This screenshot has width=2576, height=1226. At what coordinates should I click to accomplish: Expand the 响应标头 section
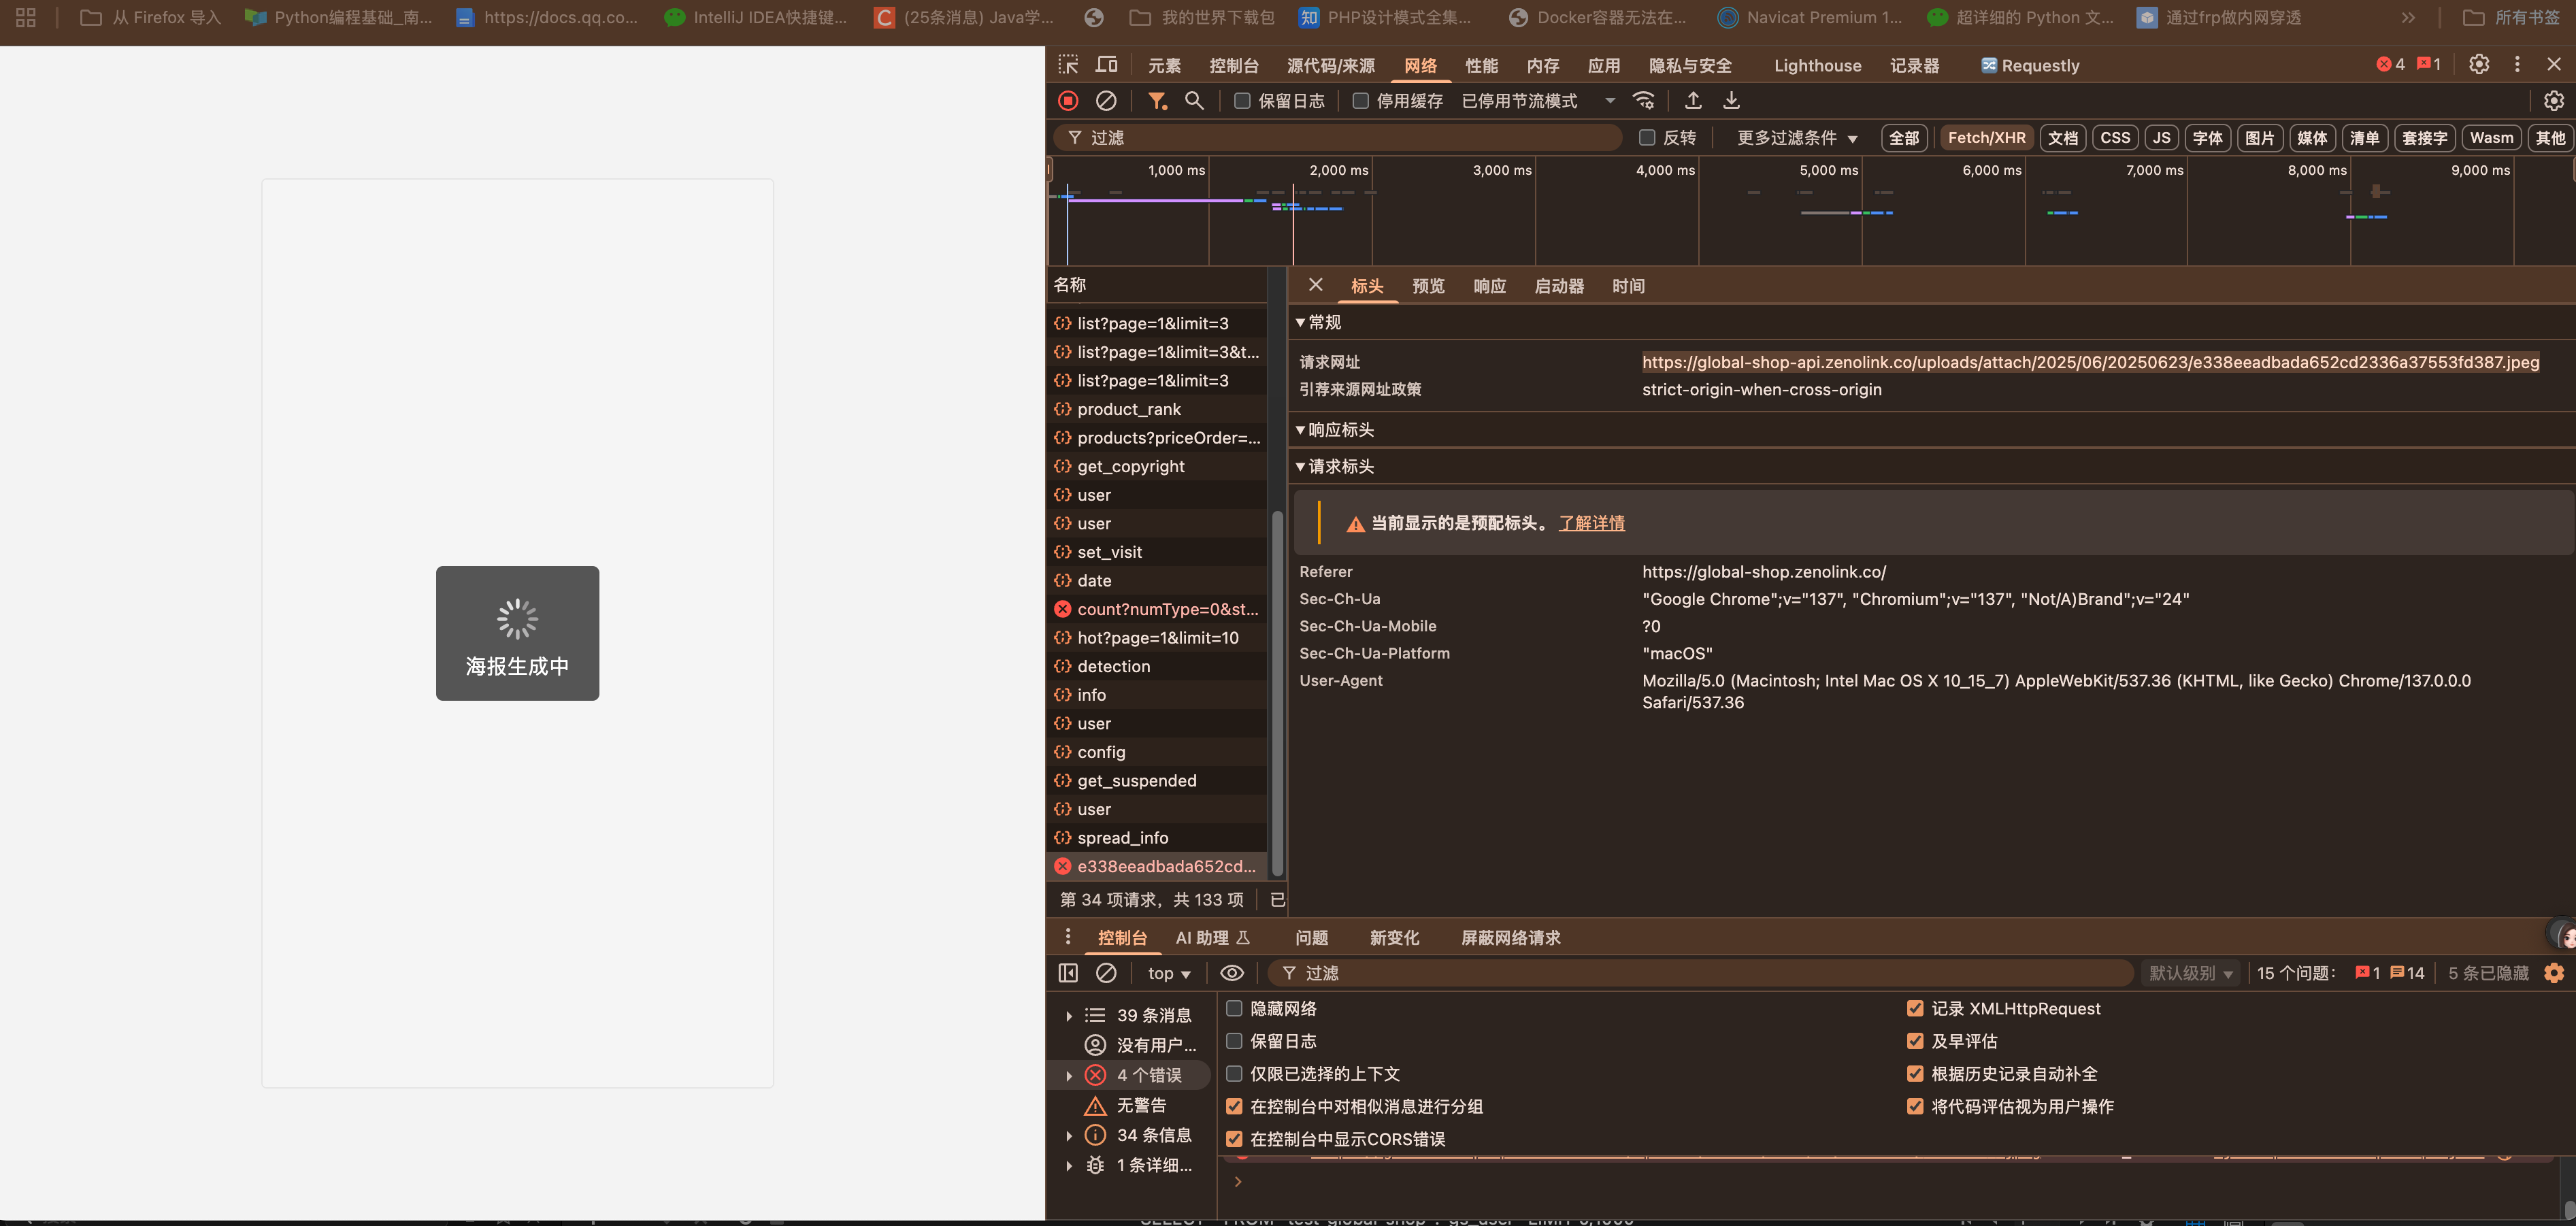click(x=1335, y=430)
